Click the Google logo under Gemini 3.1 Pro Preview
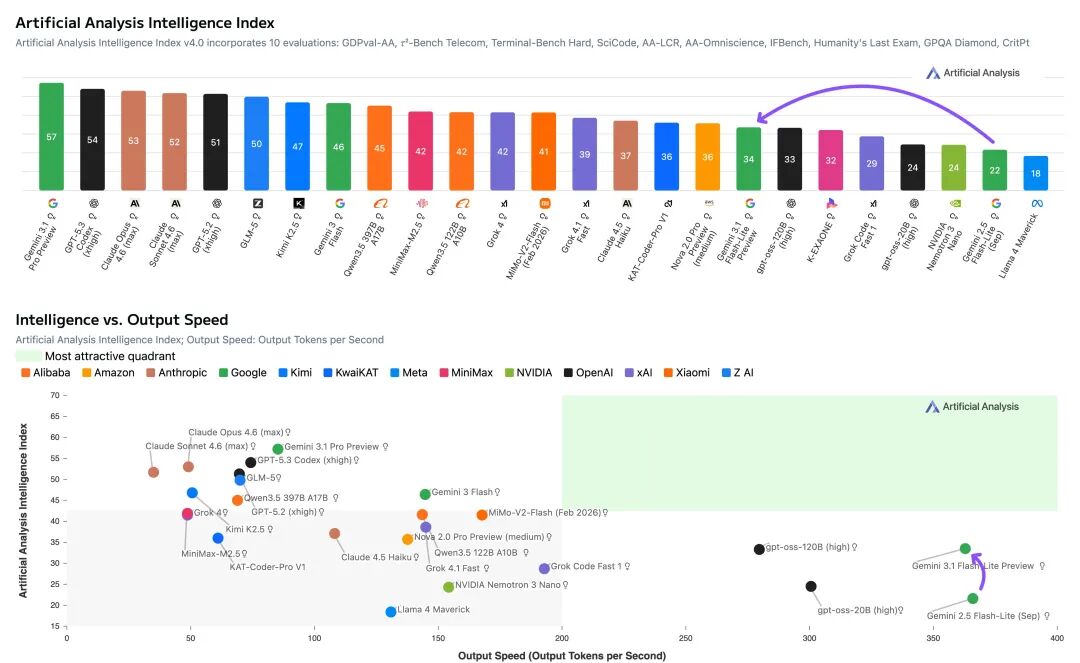This screenshot has width=1080, height=663. (x=52, y=203)
